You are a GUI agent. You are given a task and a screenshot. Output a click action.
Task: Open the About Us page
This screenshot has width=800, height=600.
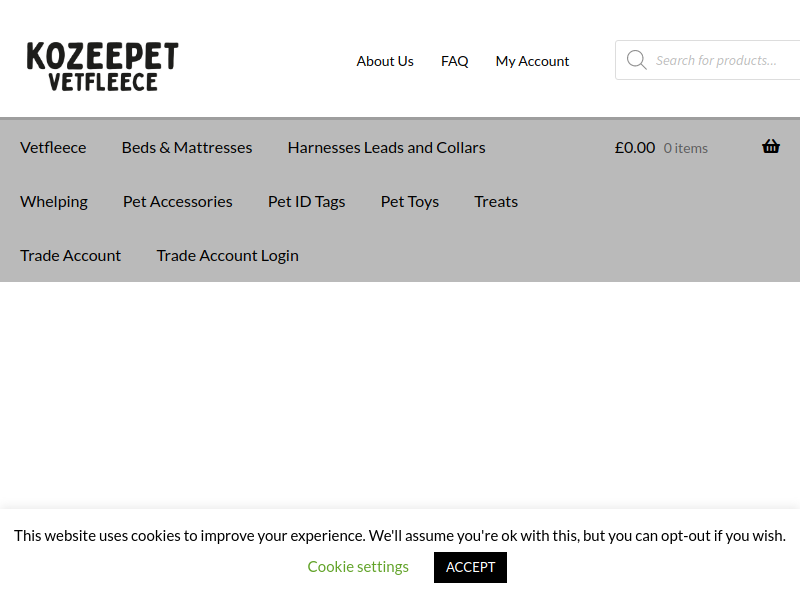click(385, 61)
